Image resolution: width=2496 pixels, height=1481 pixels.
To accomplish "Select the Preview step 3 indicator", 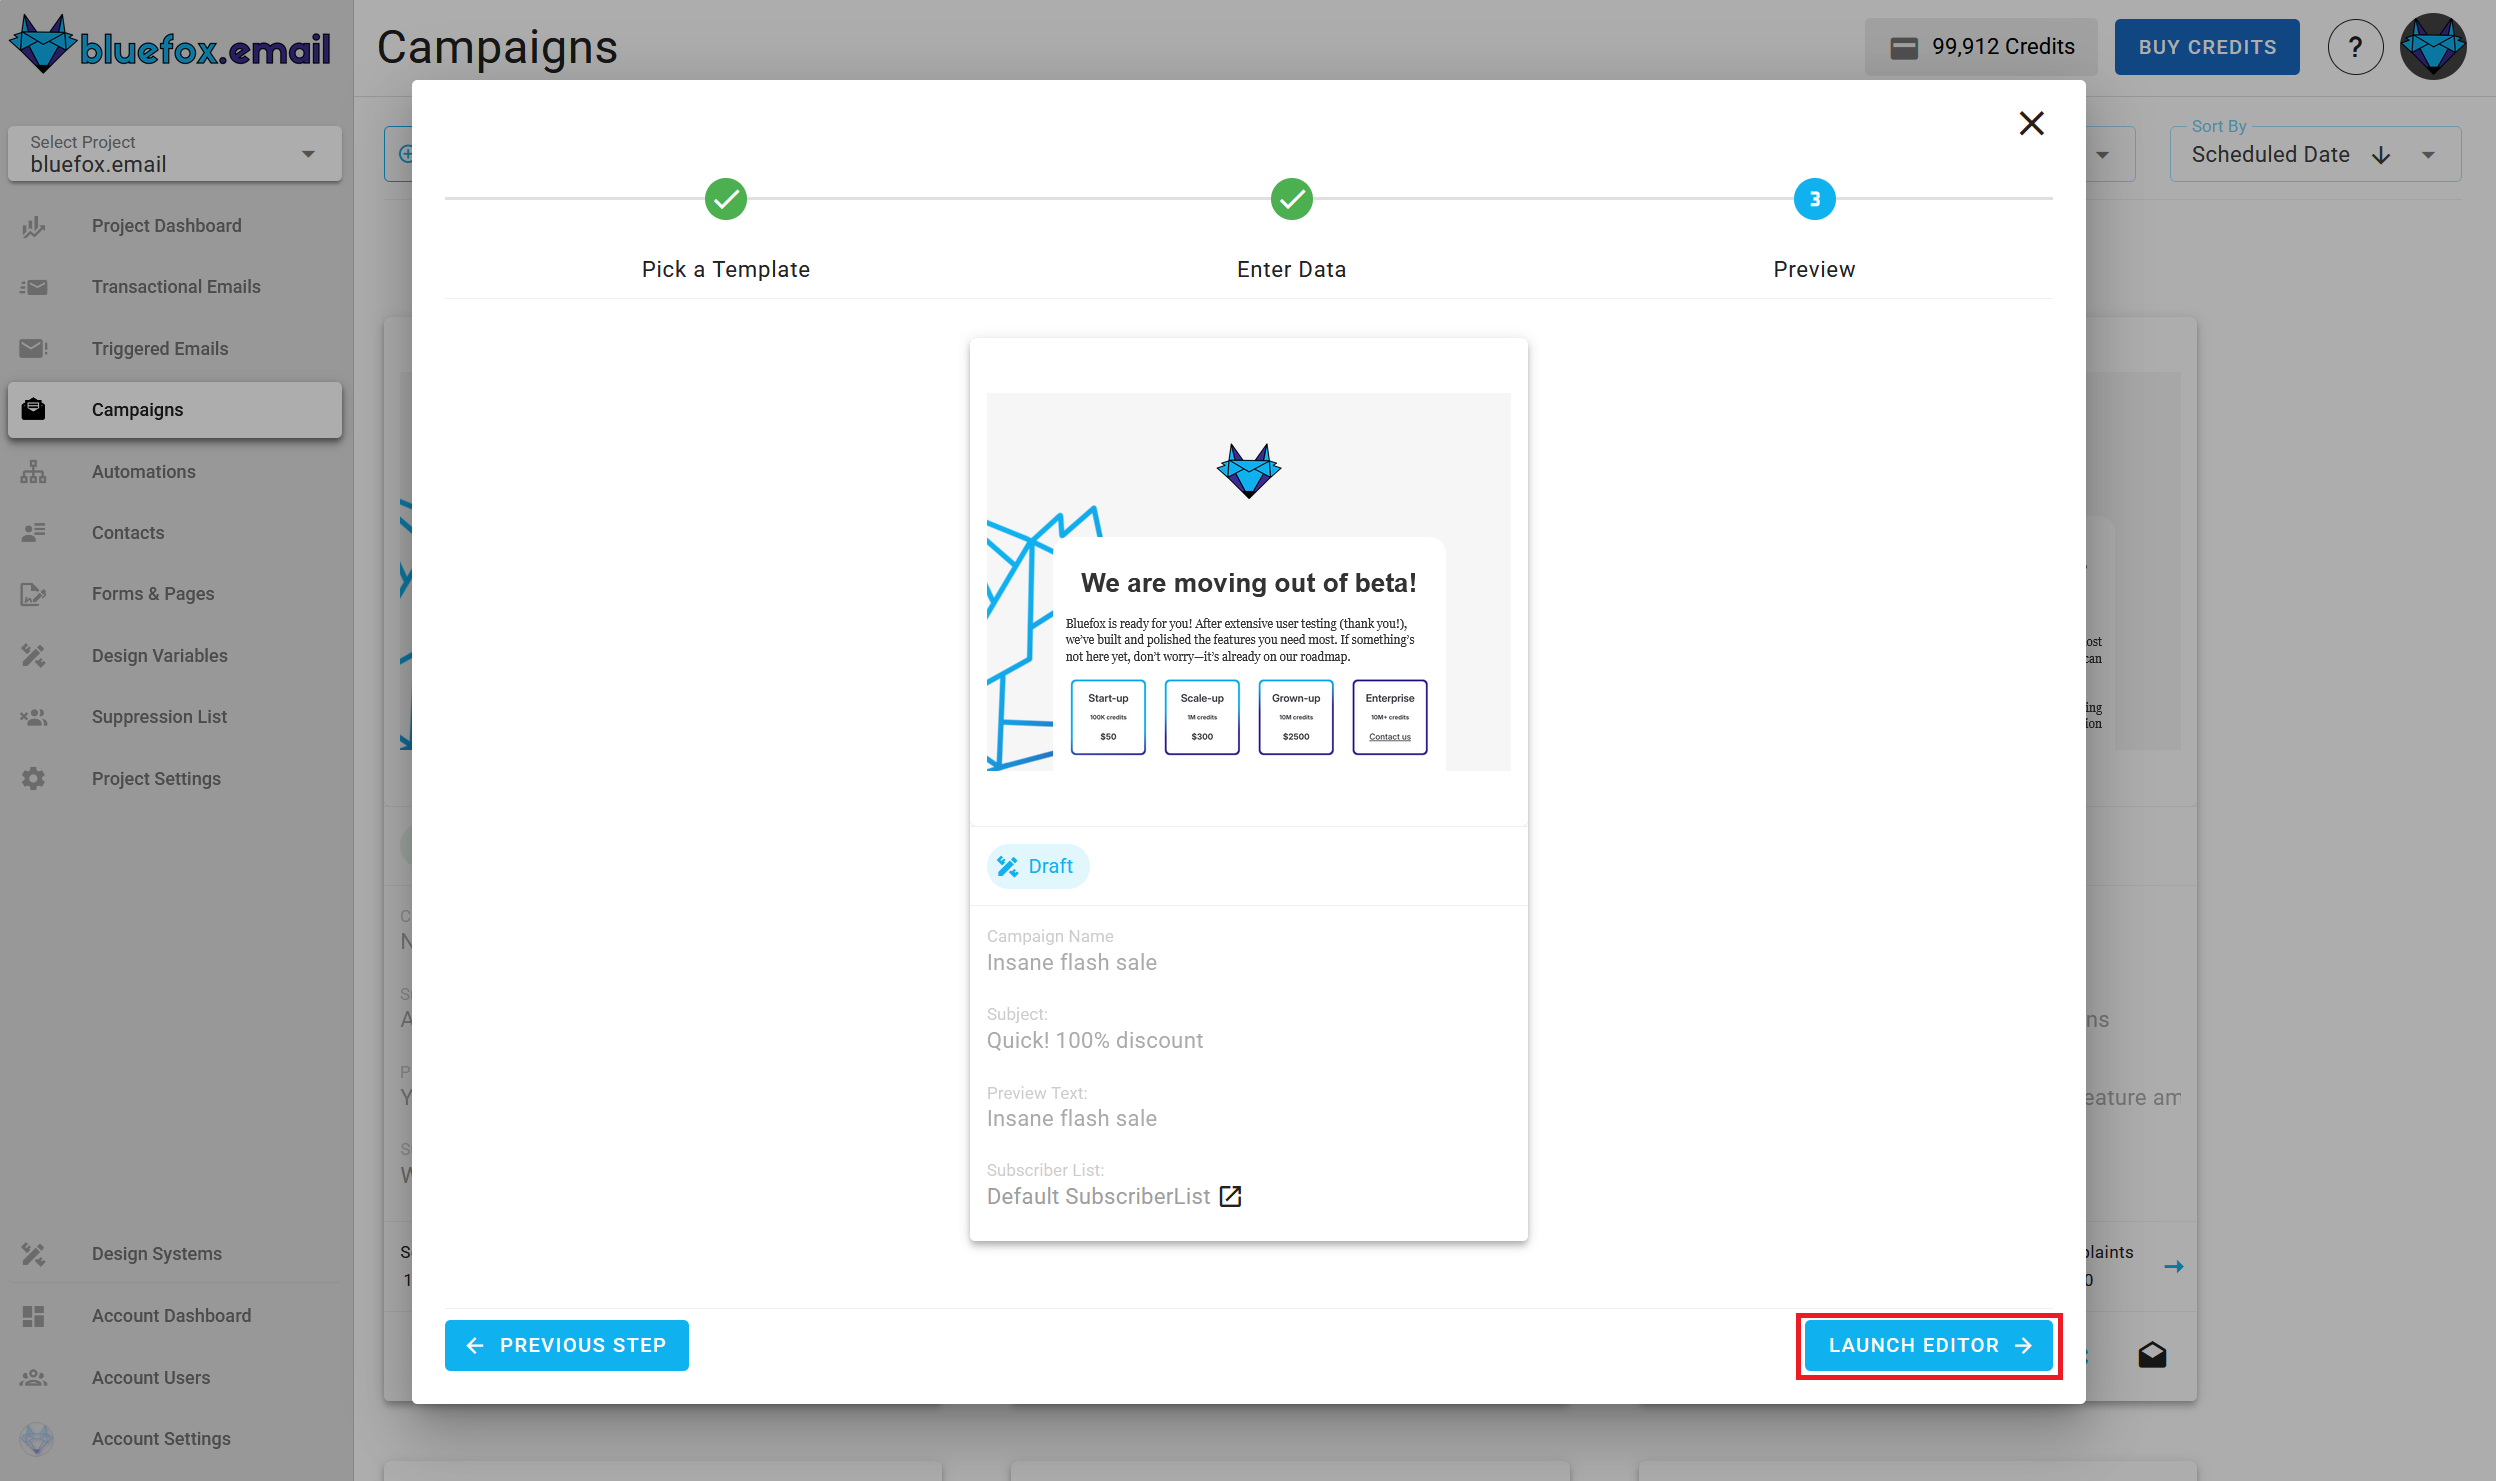I will click(1814, 199).
